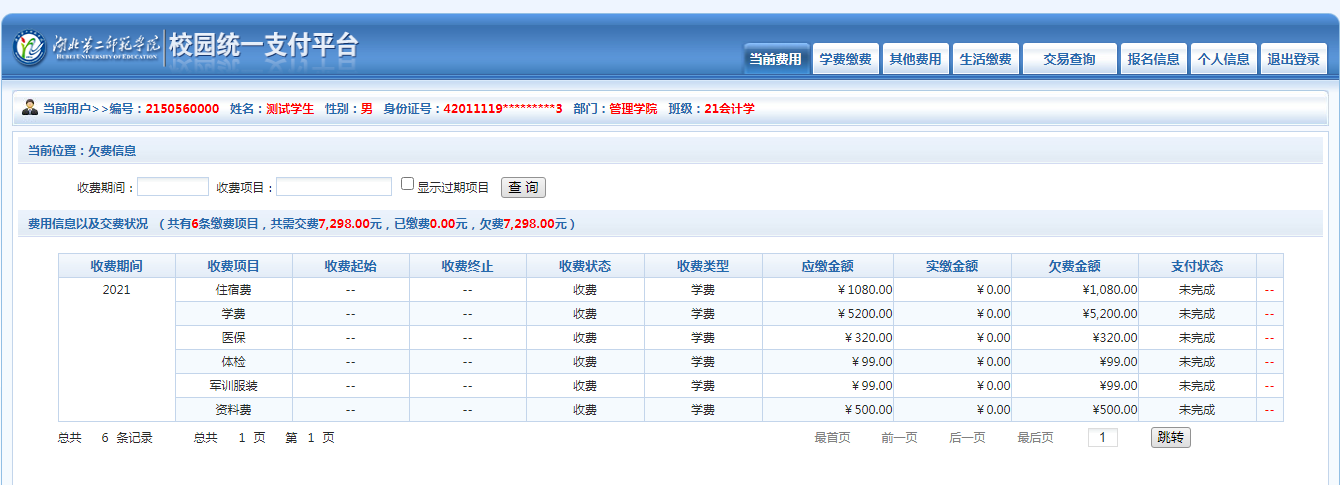Click the 后一页 next page link
1340x485 pixels.
[x=967, y=438]
